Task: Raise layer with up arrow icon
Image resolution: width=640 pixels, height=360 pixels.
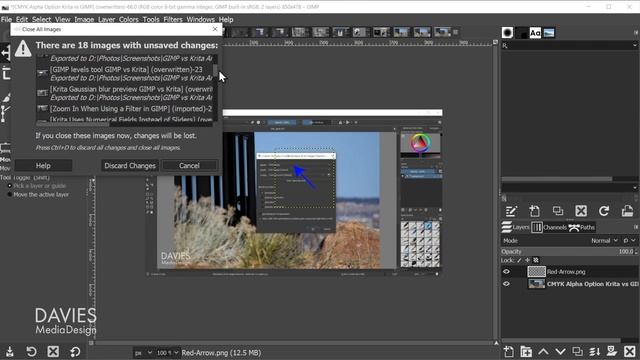Action: pyautogui.click(x=543, y=351)
